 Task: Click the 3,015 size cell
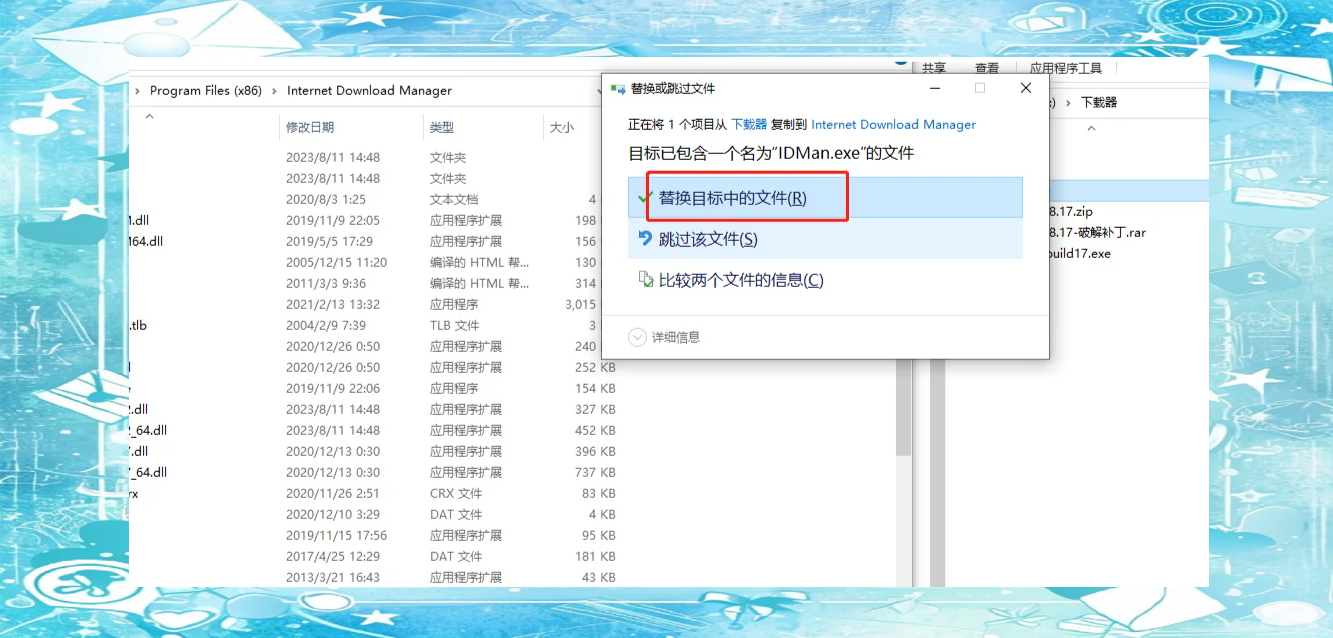581,305
